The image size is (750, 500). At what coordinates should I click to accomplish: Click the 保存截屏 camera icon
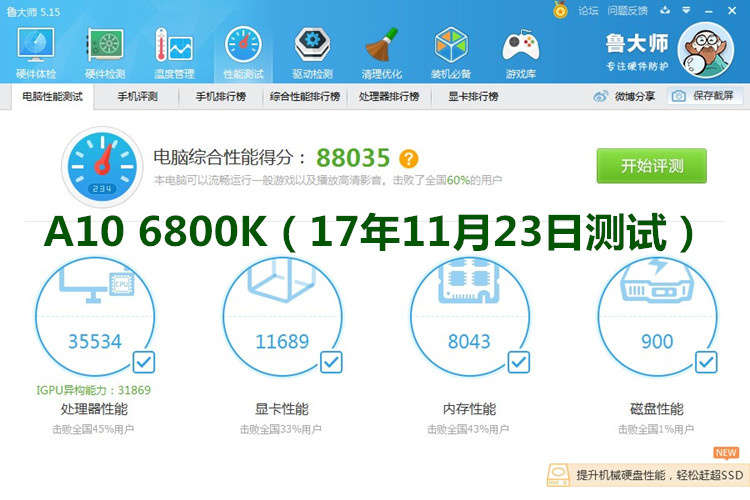click(x=678, y=96)
